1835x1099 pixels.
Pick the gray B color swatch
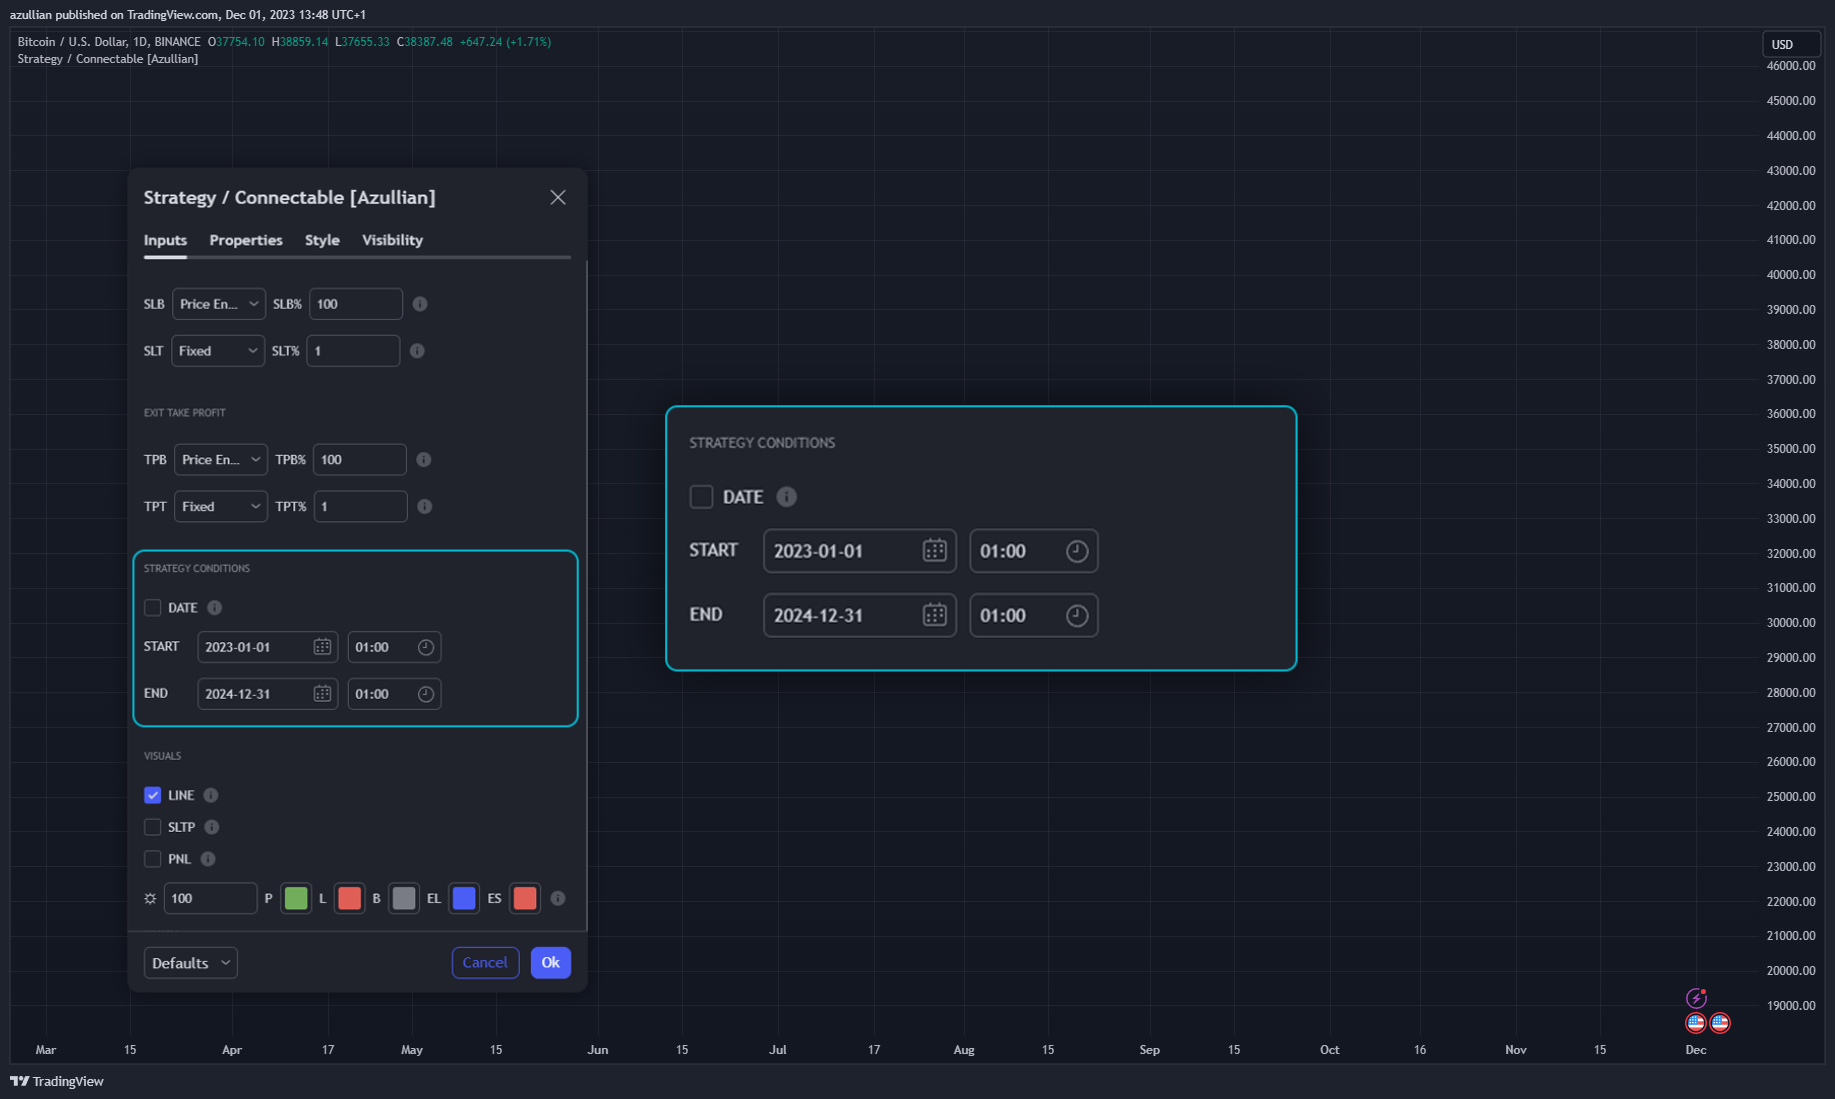(x=404, y=899)
